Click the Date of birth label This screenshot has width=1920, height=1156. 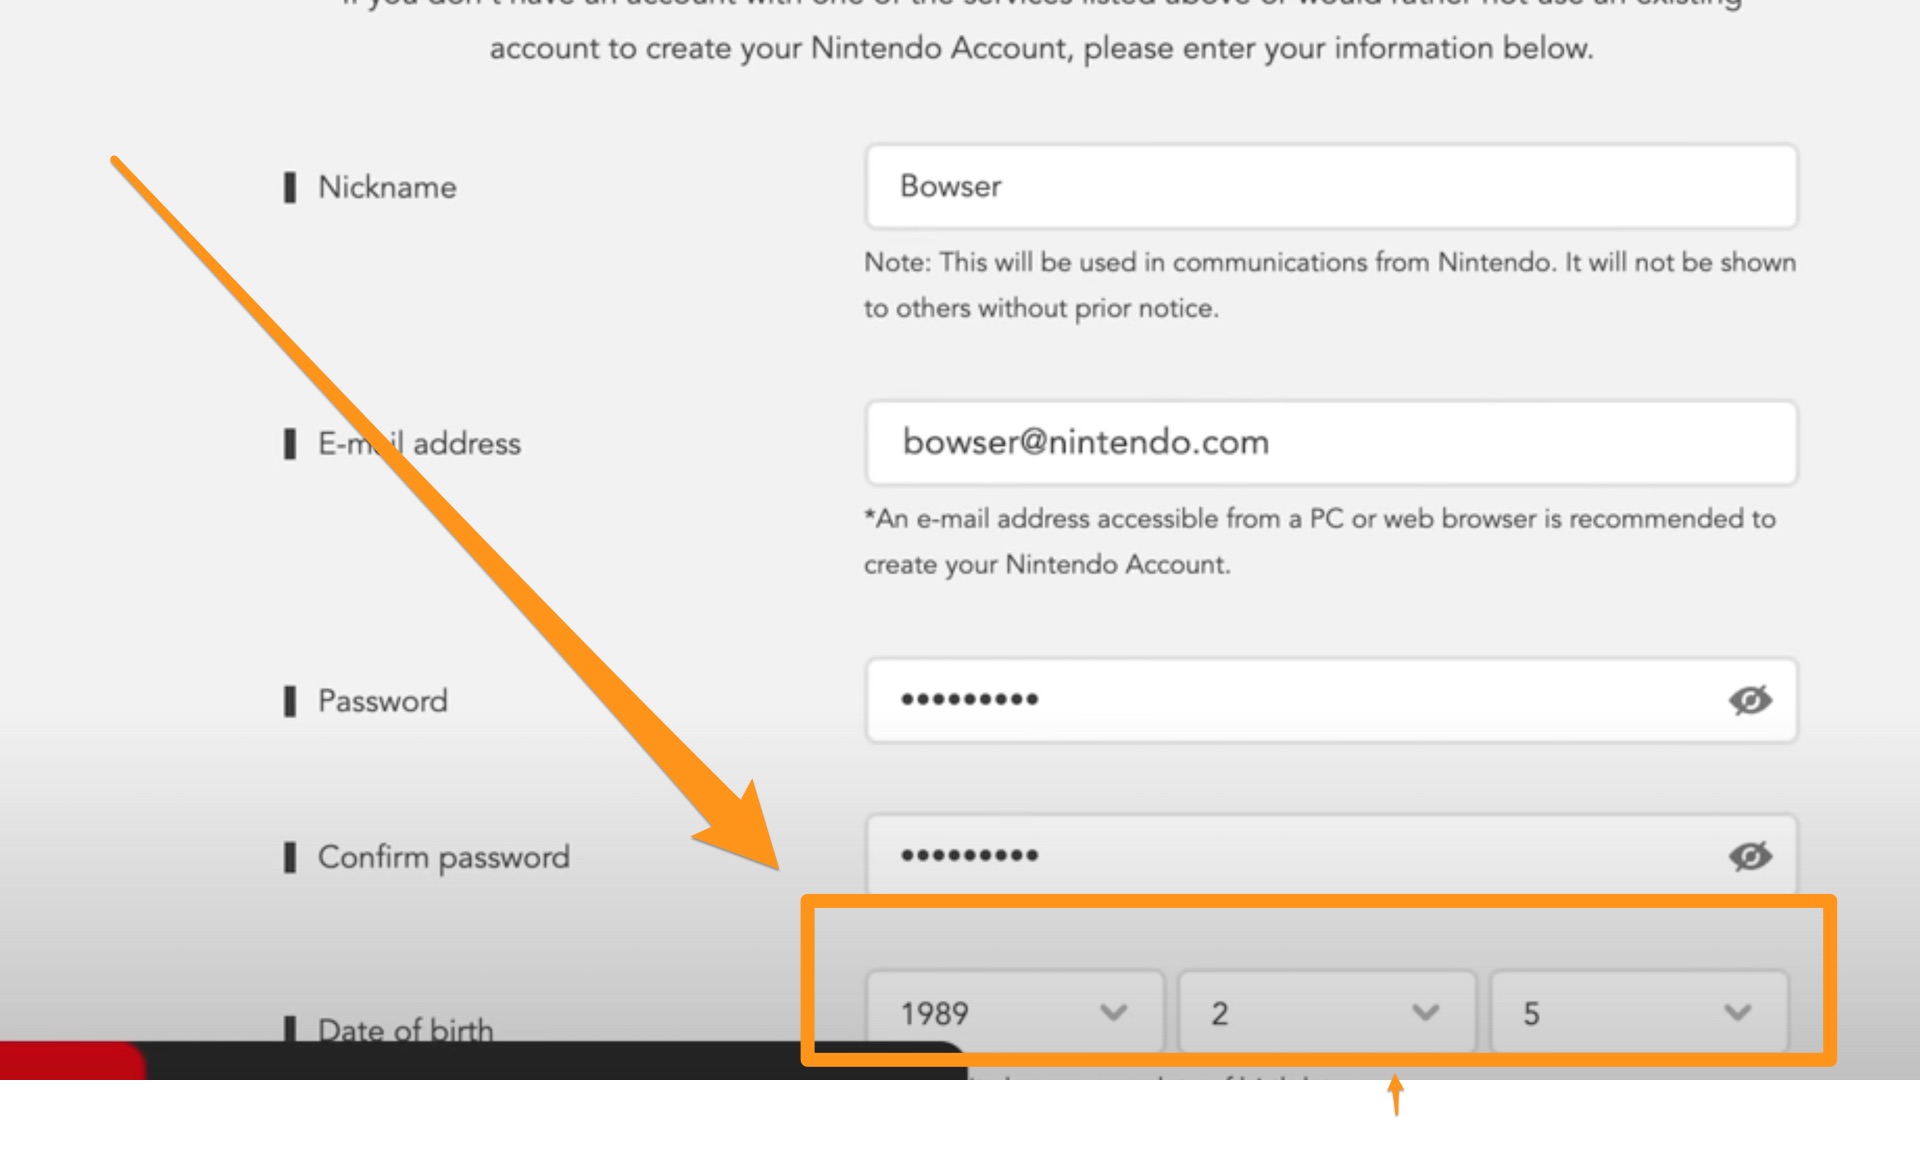click(x=406, y=1029)
